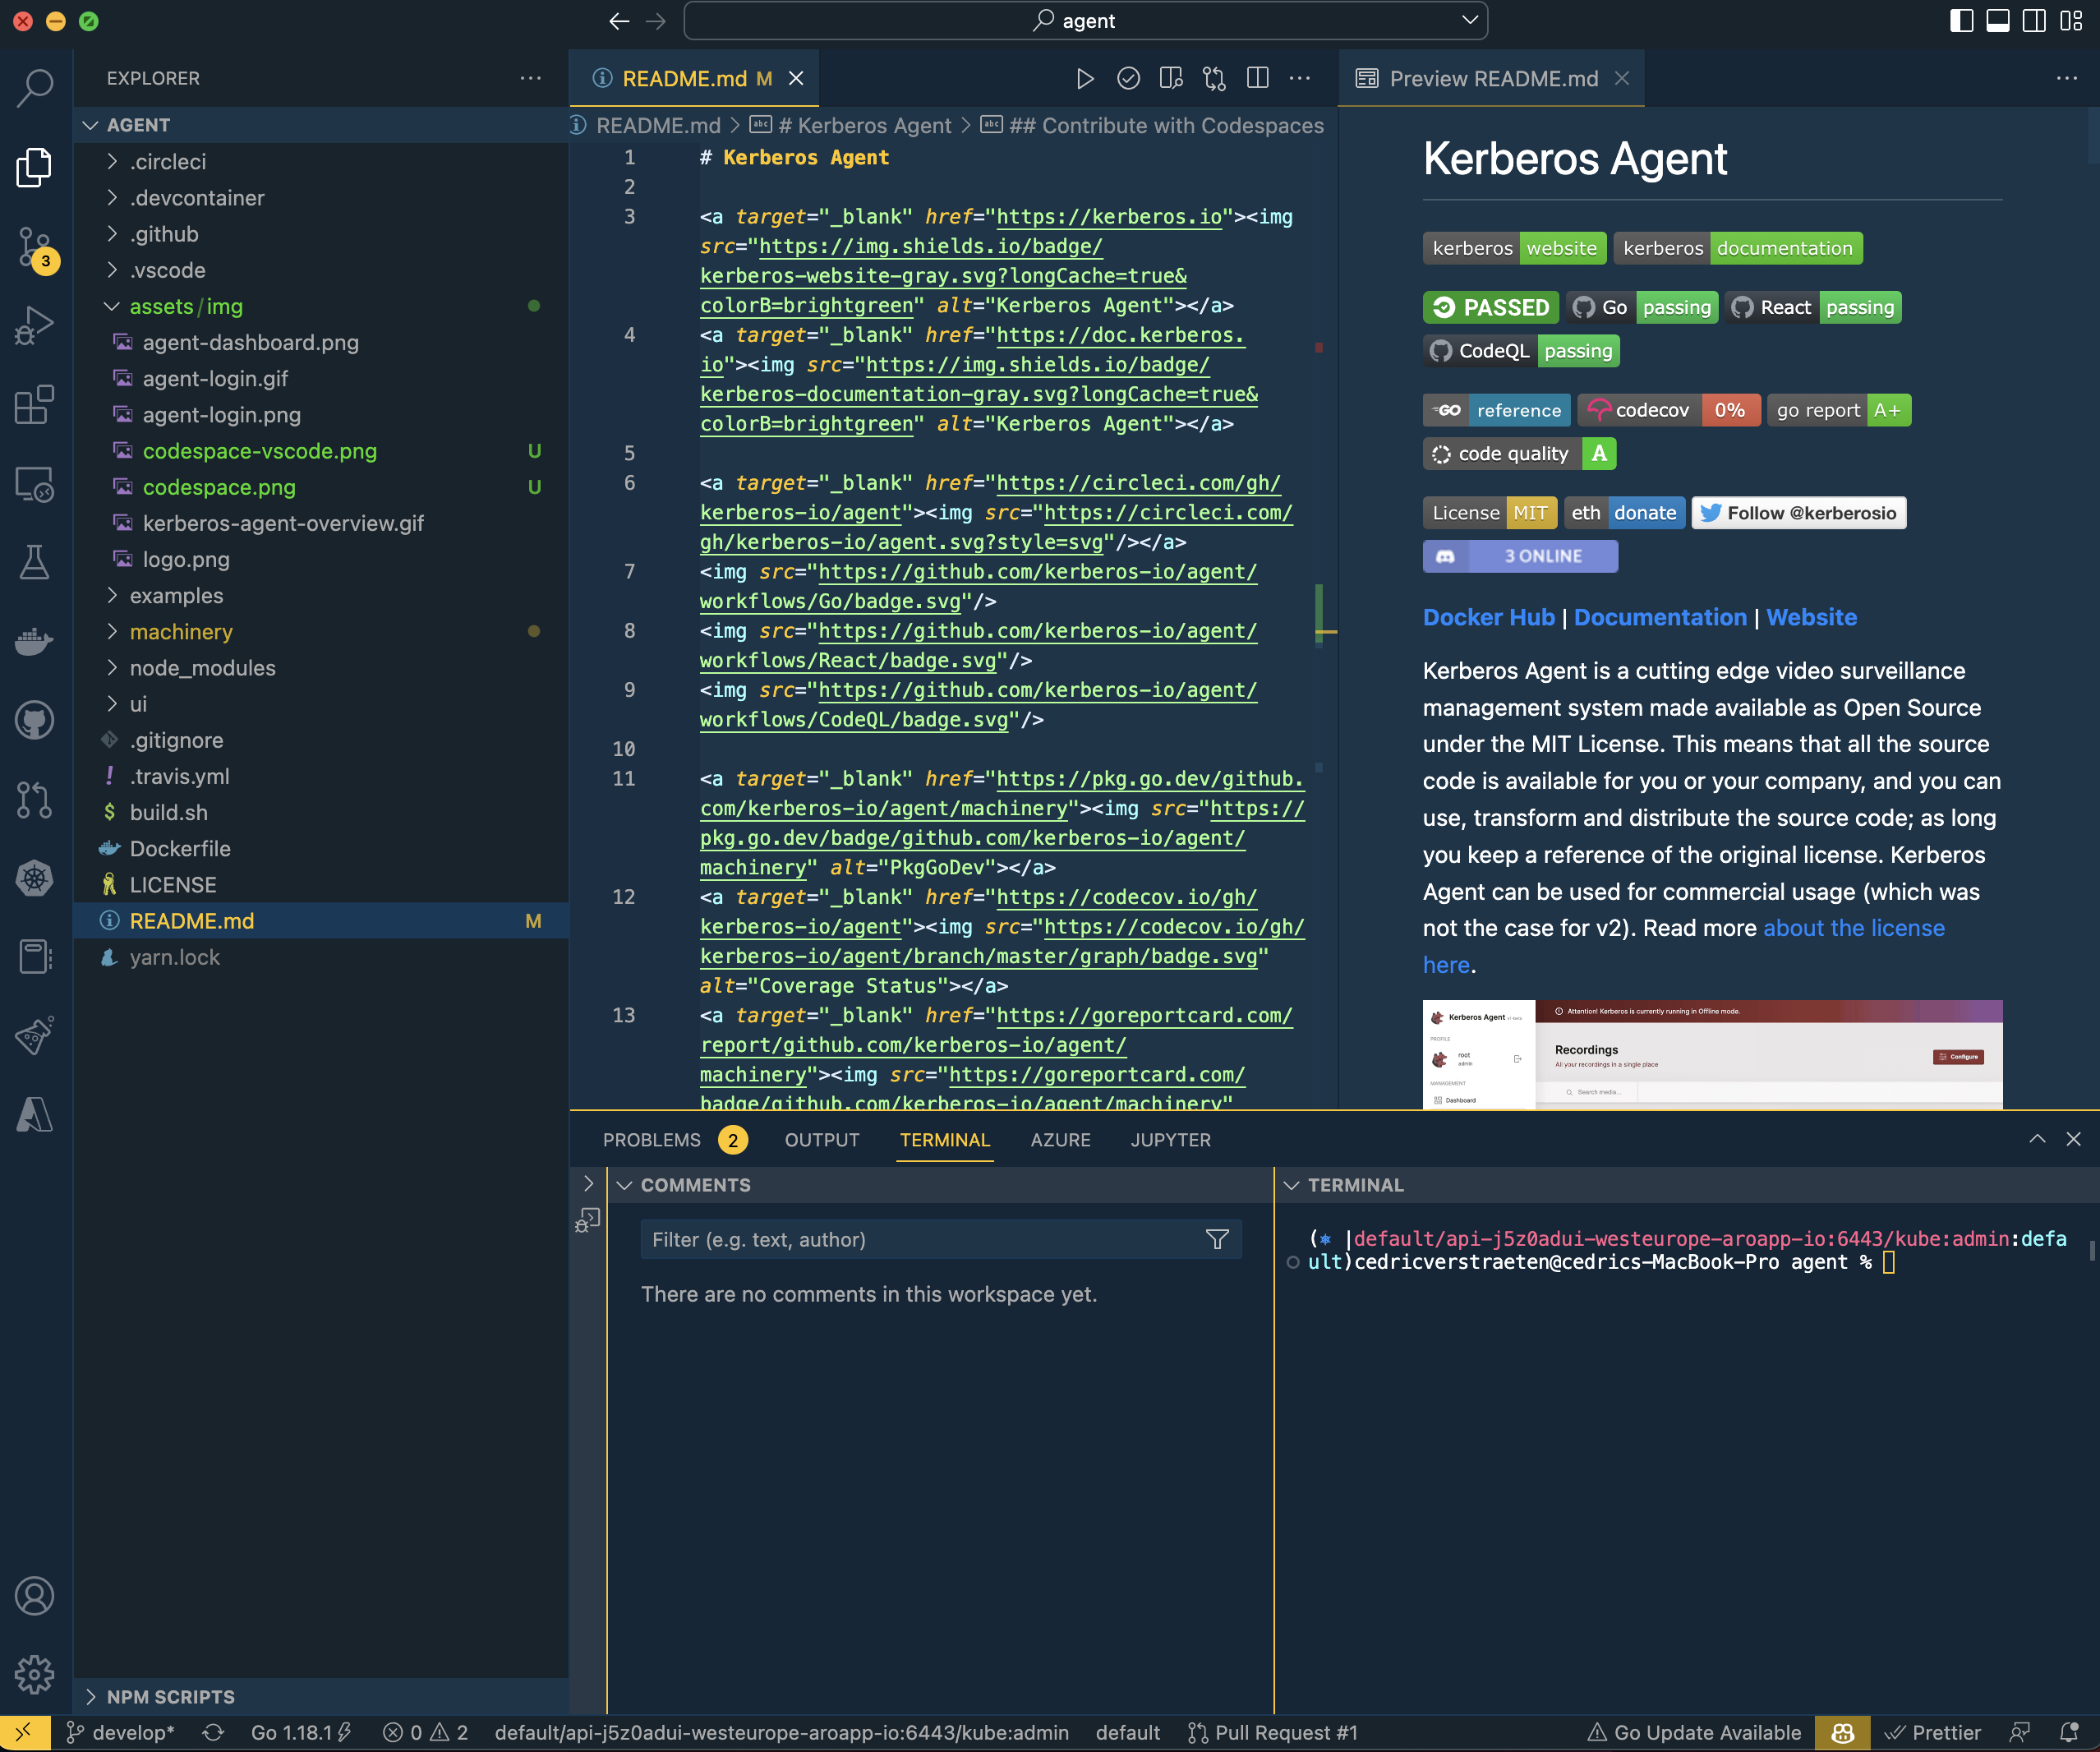Screen dimensions: 2100x1752
Task: Run the file with the play button
Action: coord(1086,78)
